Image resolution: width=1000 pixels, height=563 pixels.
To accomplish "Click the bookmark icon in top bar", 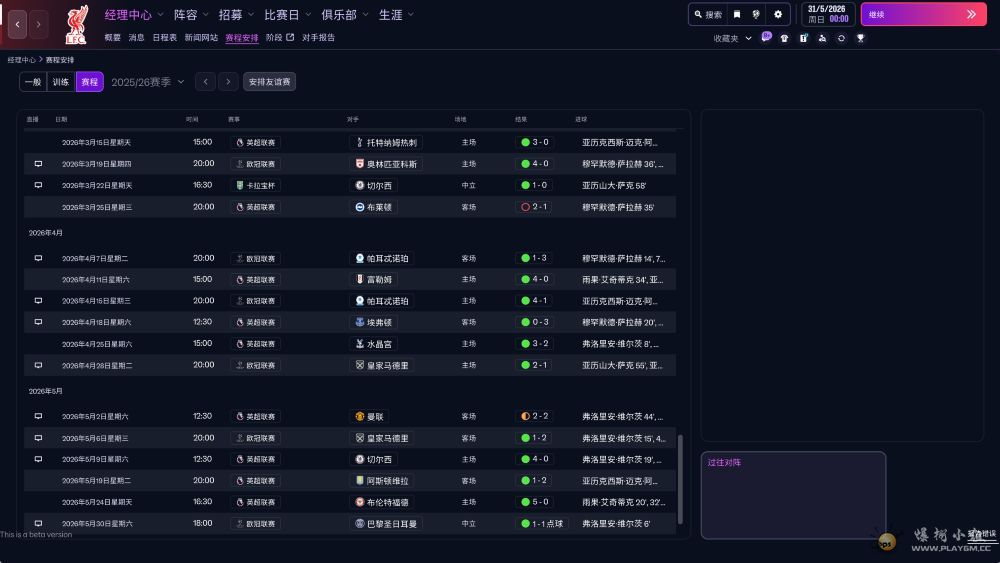I will 737,15.
